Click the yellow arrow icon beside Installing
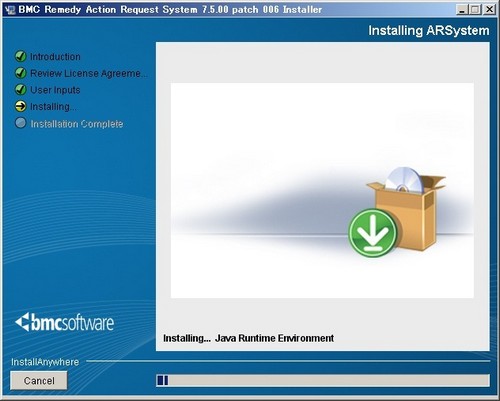Screen dimensions: 500x401 [x=21, y=106]
